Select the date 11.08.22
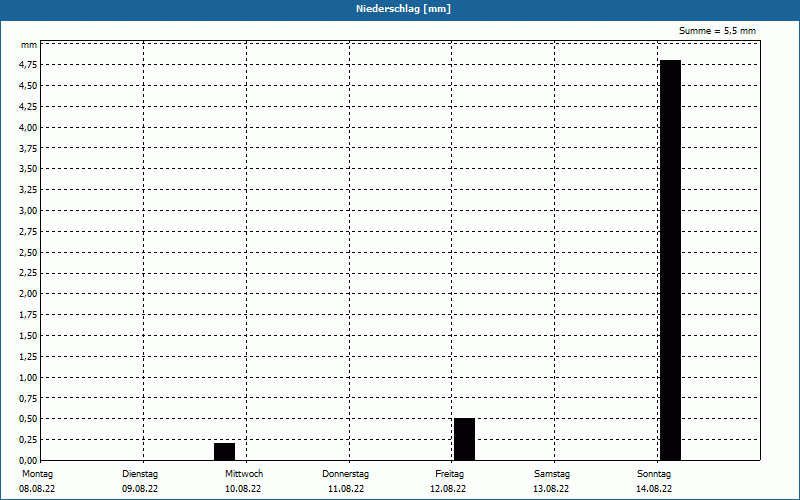800x500 pixels. click(x=346, y=489)
